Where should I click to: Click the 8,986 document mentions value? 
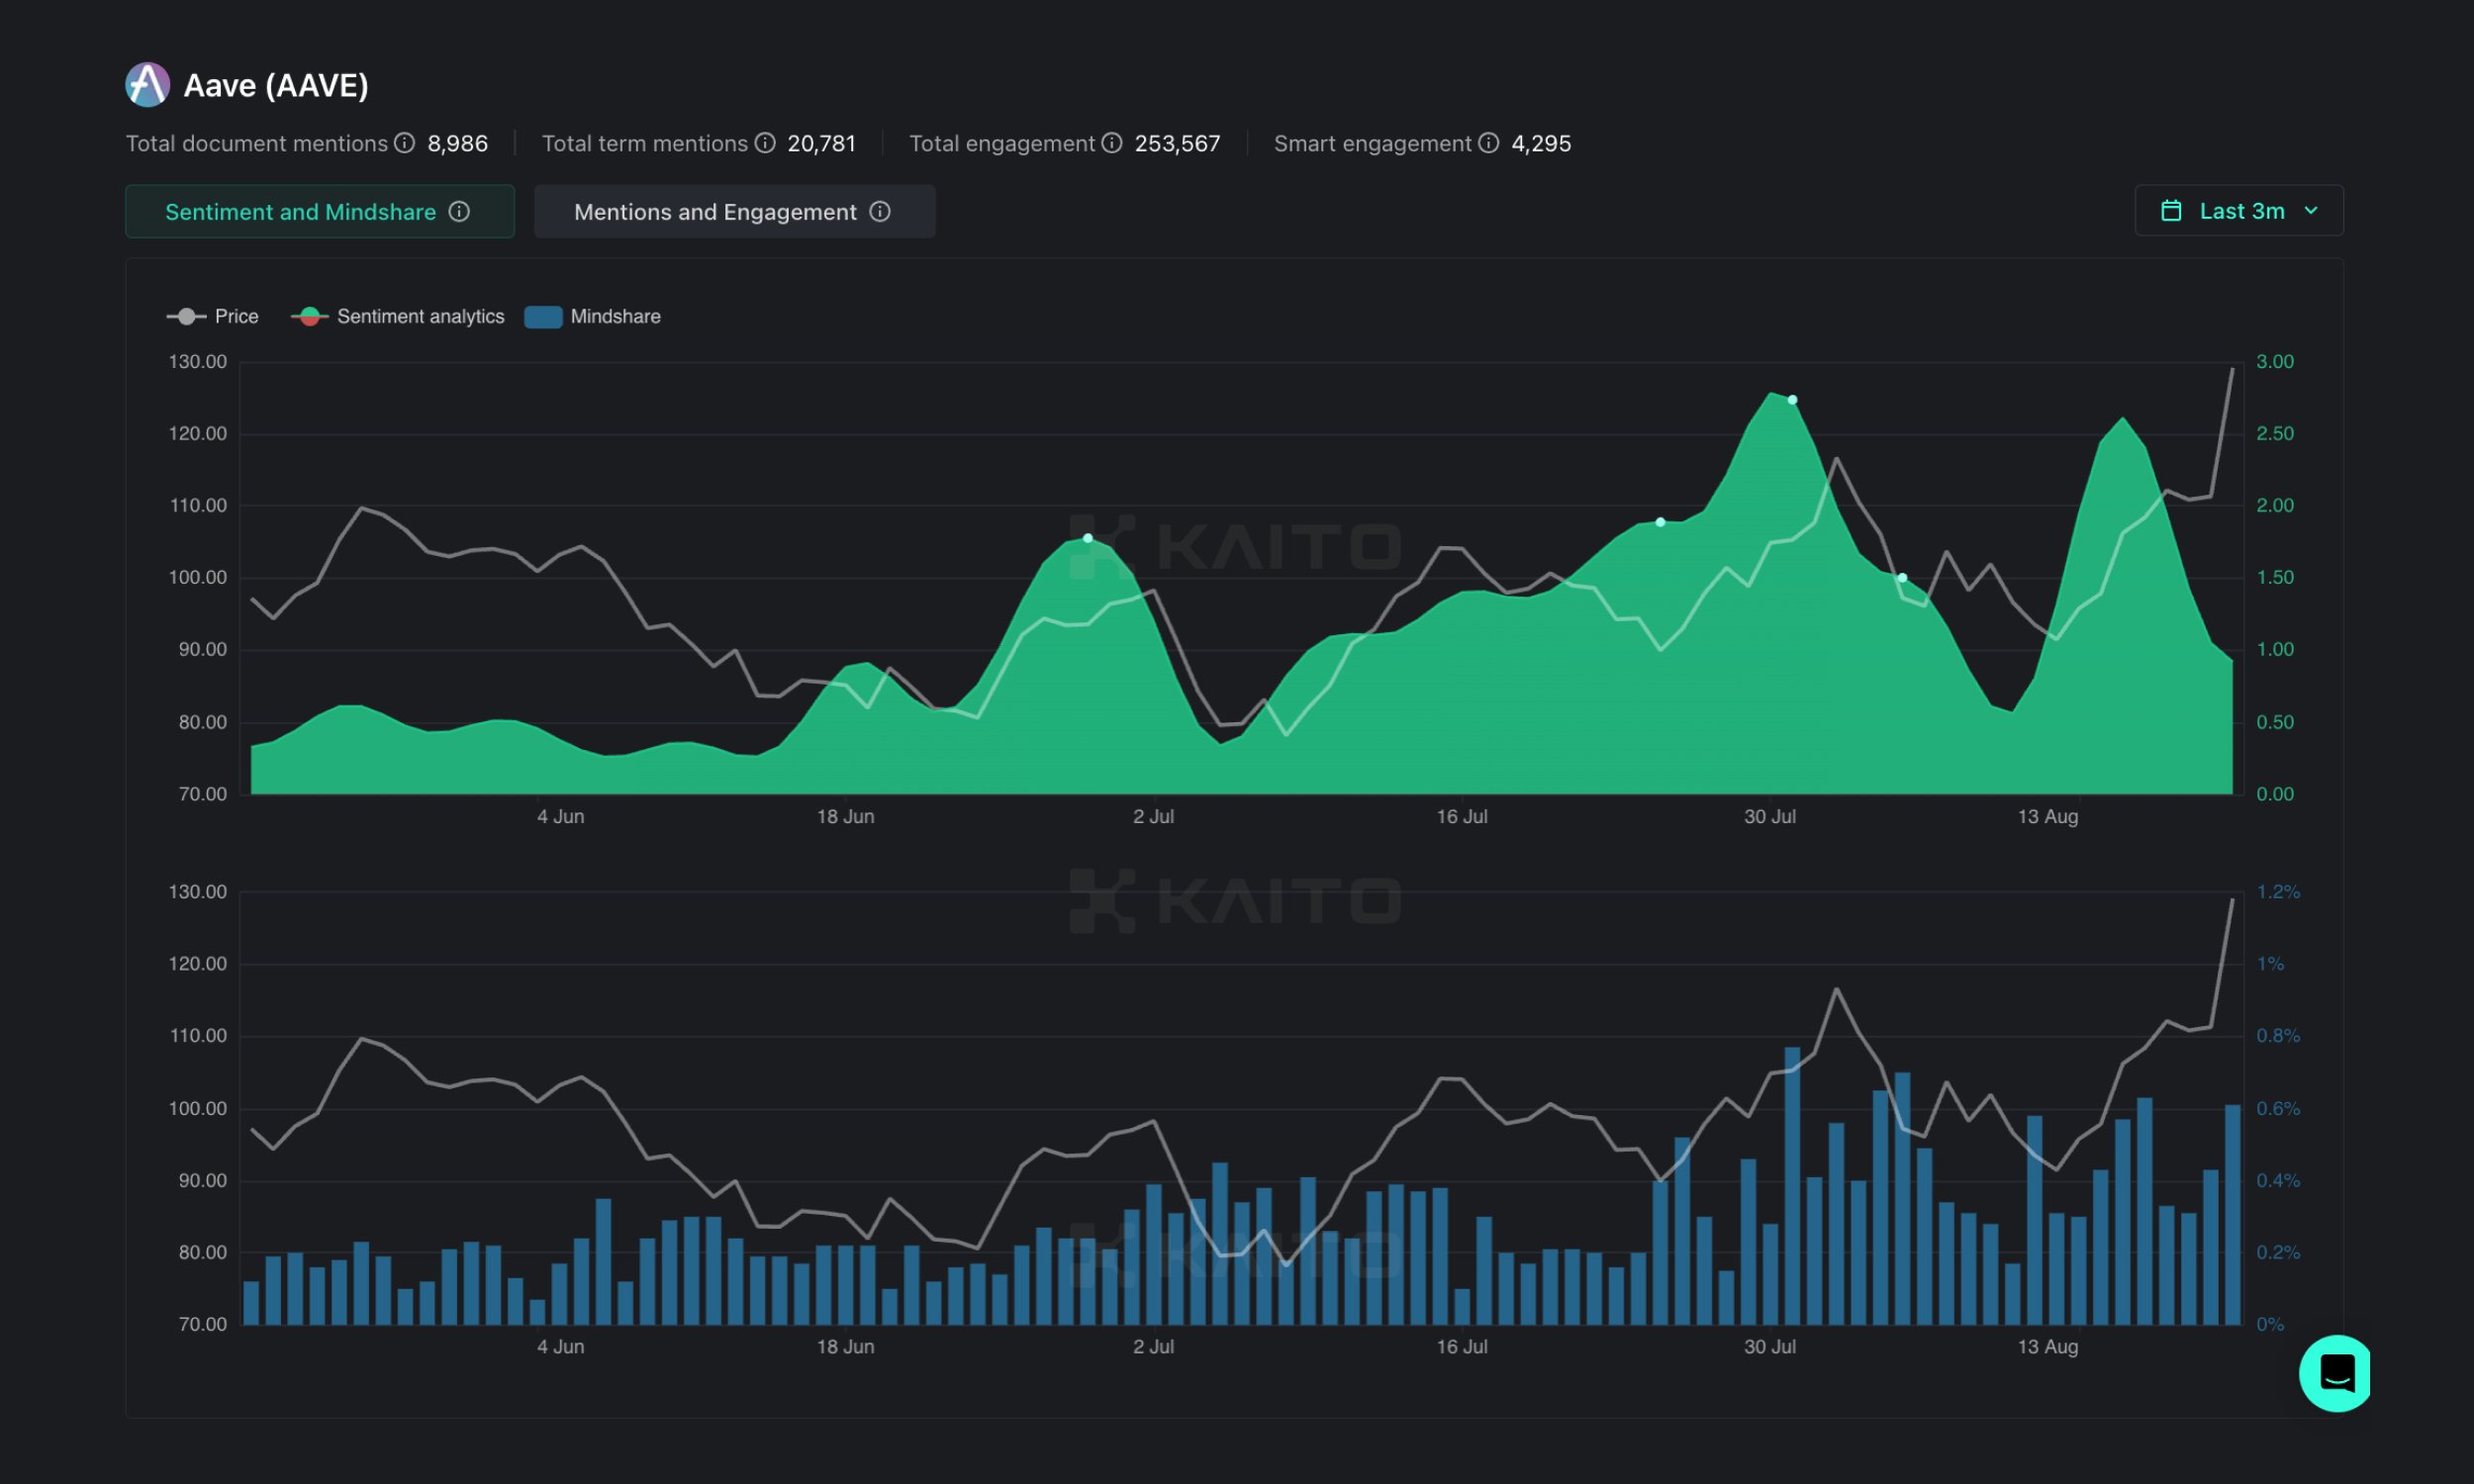tap(457, 143)
